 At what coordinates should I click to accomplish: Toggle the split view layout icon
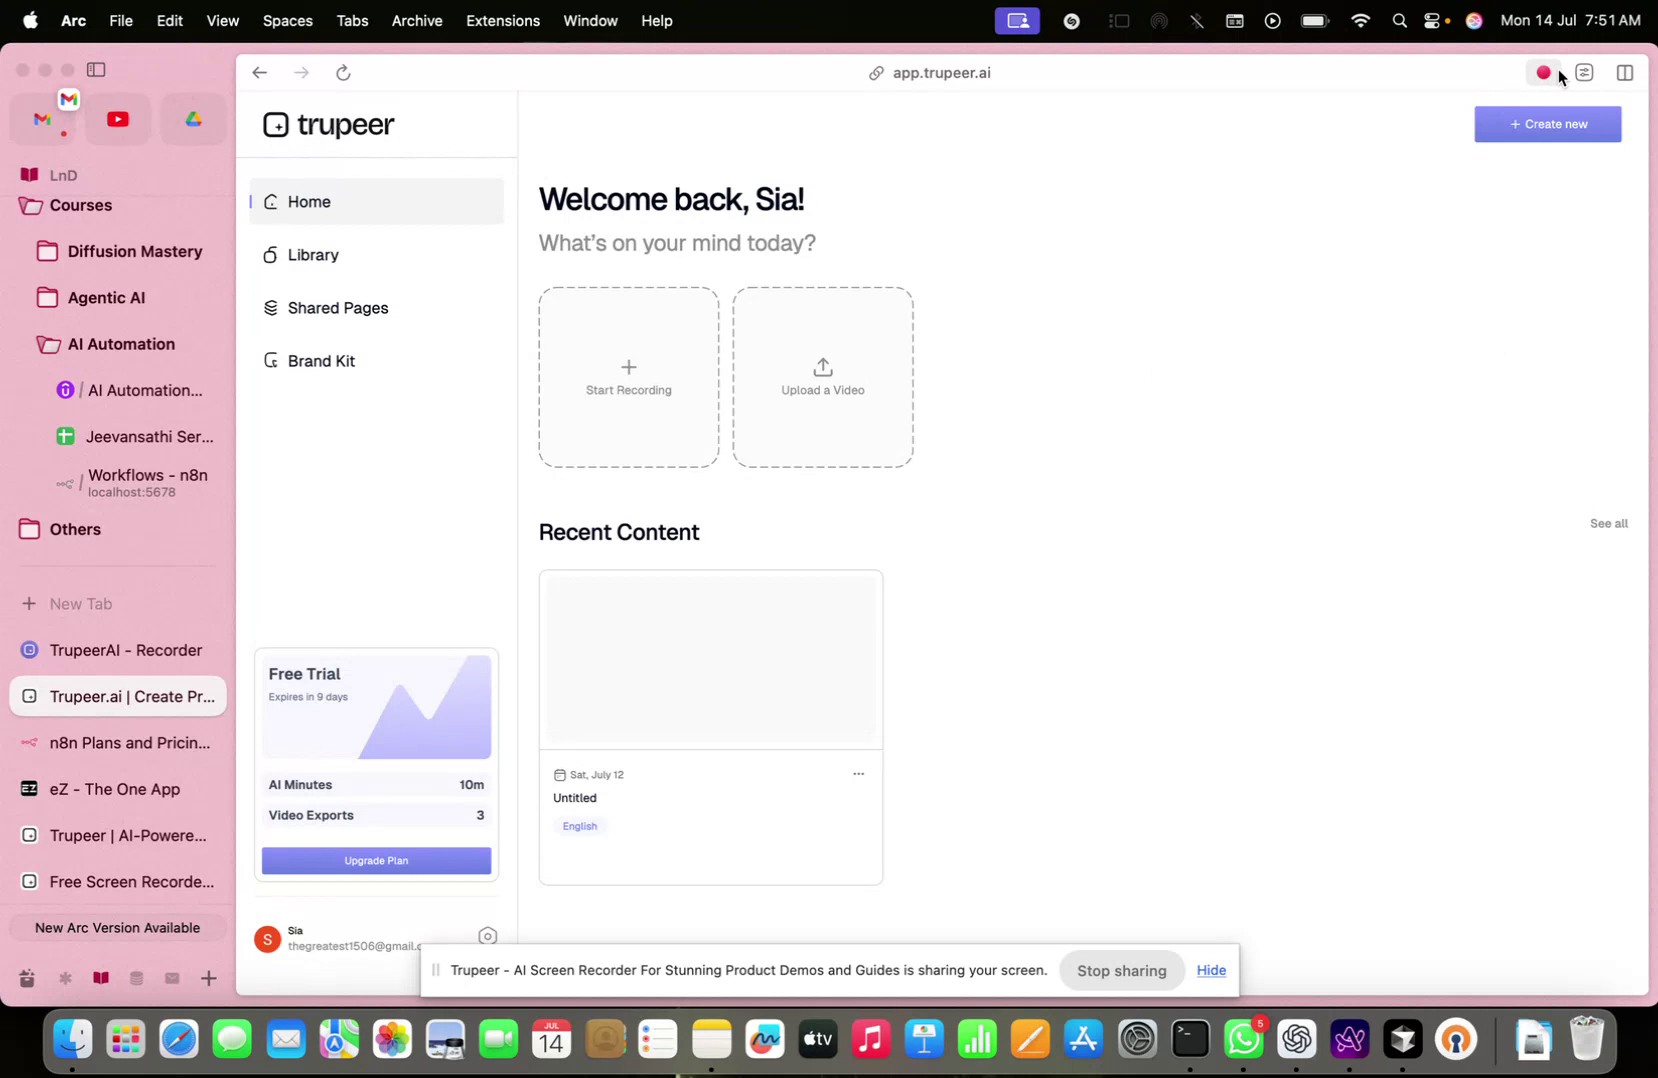click(1625, 72)
